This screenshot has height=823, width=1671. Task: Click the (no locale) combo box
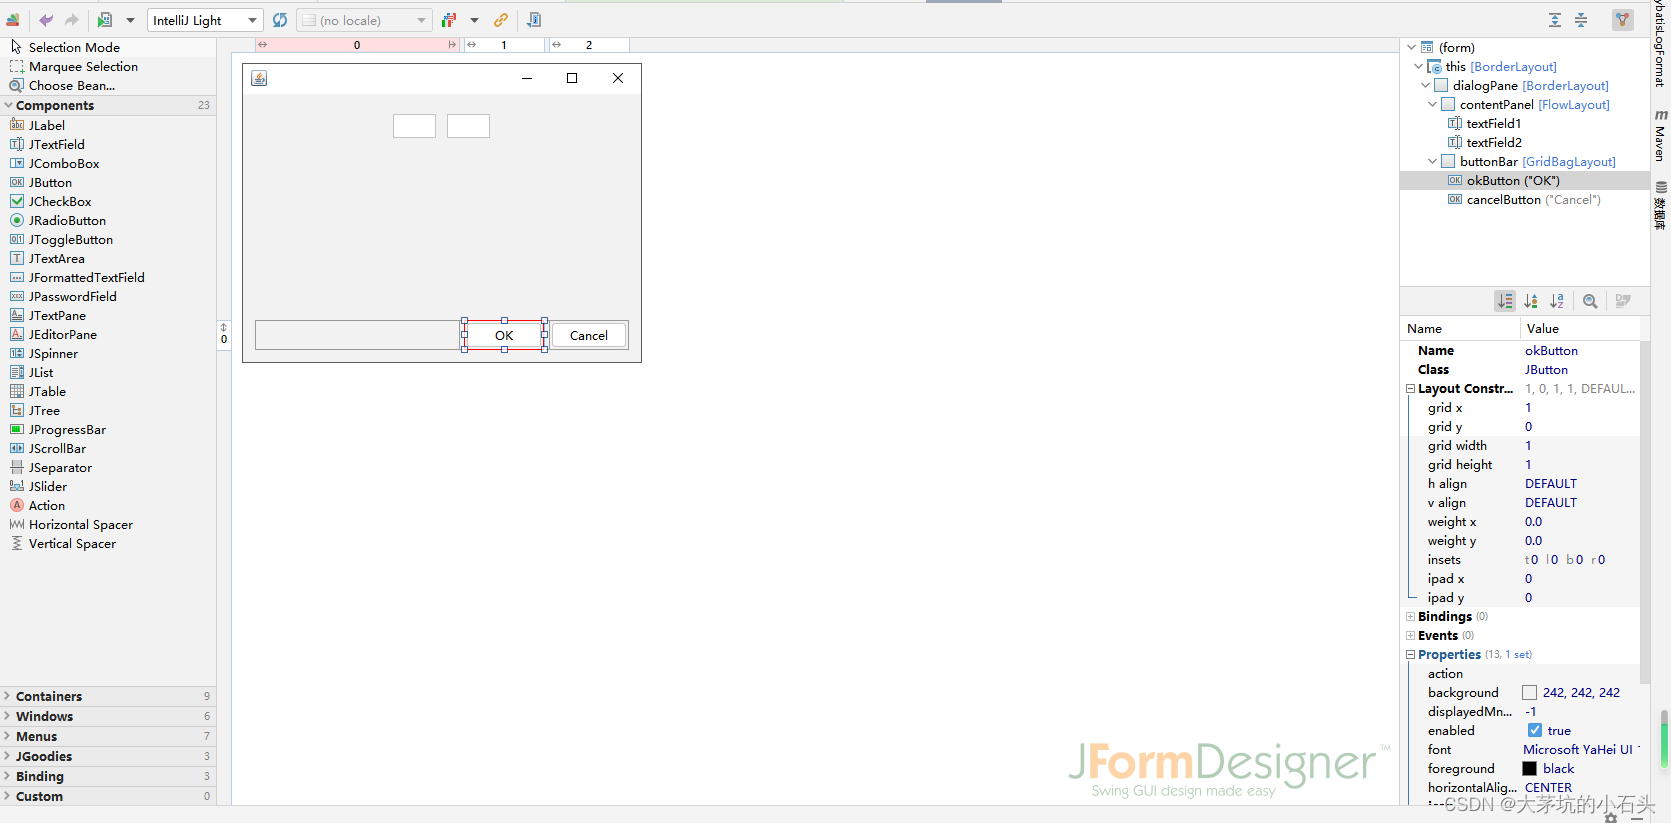(364, 20)
